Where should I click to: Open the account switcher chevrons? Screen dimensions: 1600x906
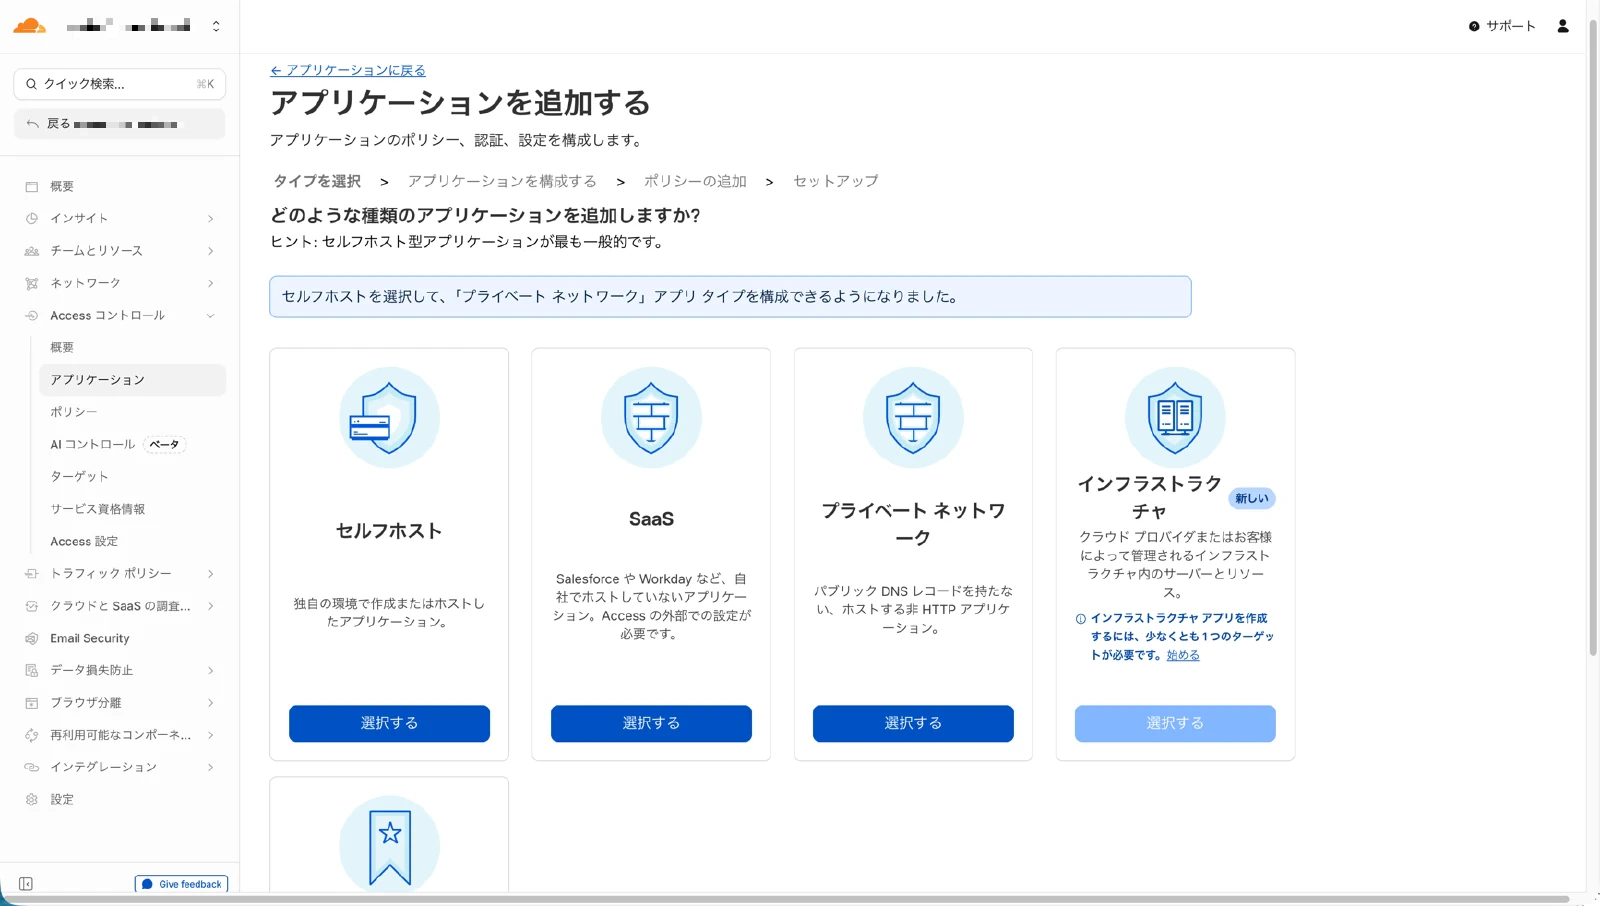tap(215, 24)
